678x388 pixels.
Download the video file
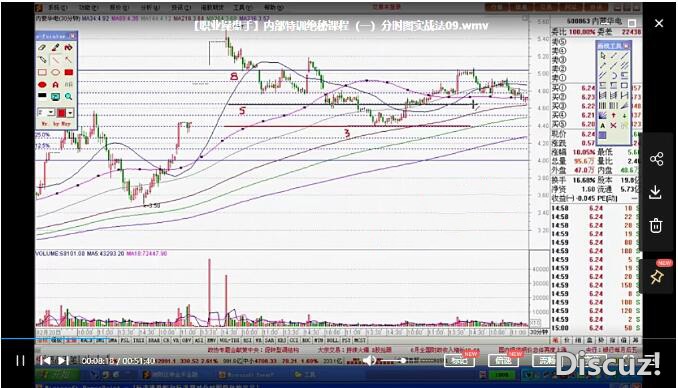[656, 192]
